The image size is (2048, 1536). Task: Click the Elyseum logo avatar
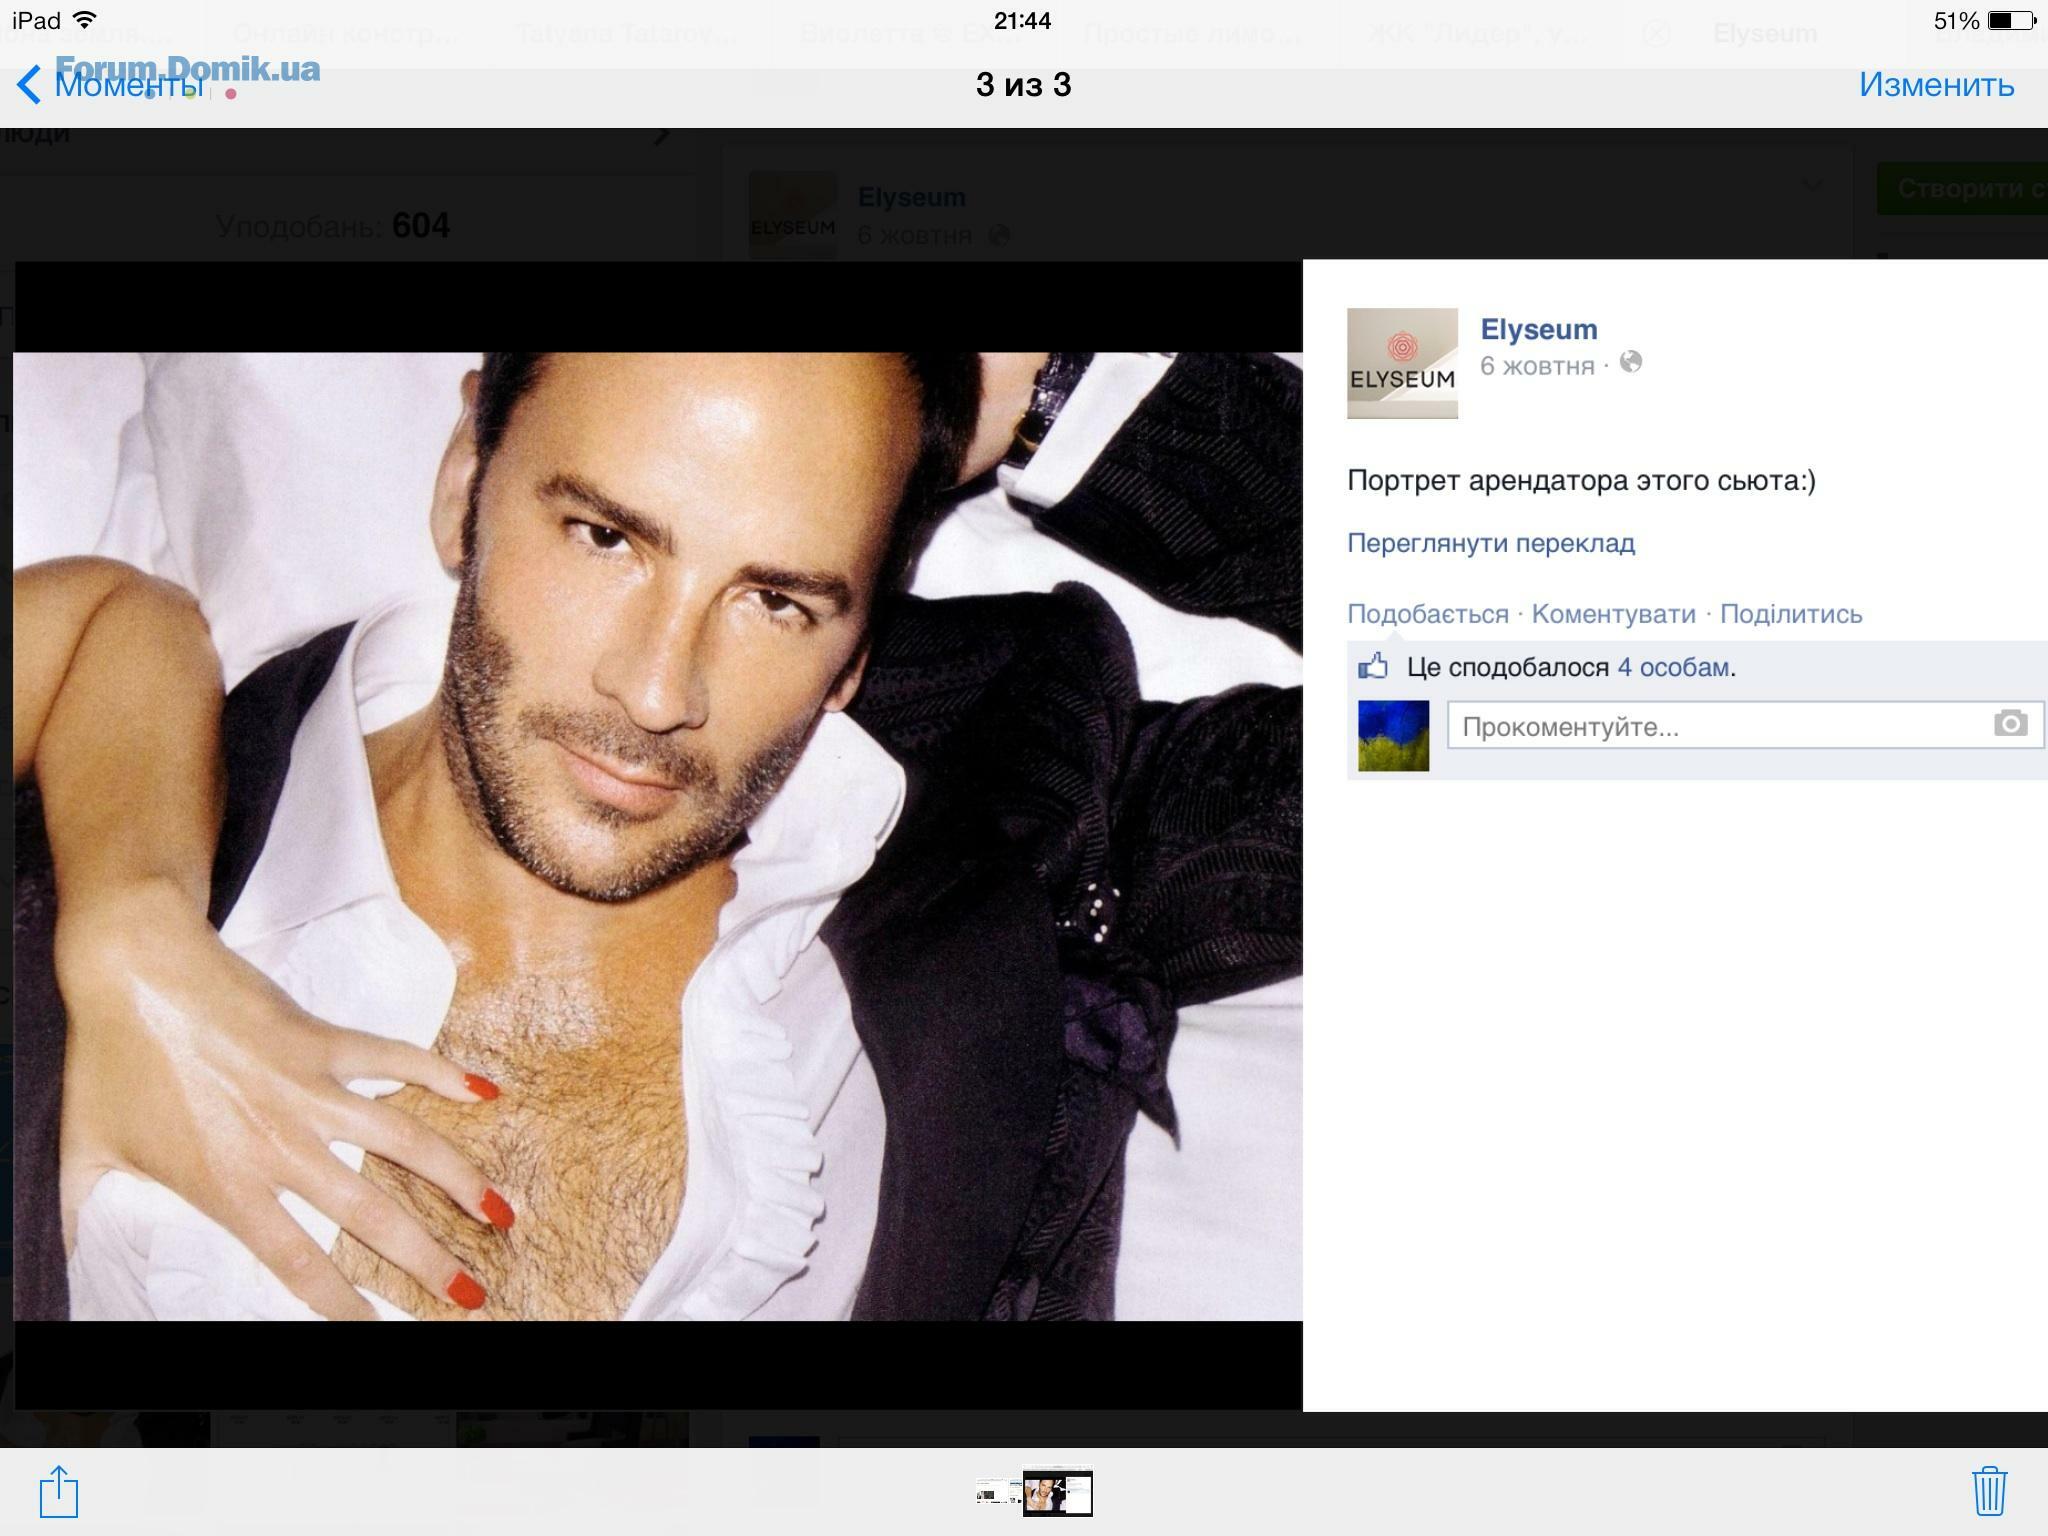coord(1402,363)
